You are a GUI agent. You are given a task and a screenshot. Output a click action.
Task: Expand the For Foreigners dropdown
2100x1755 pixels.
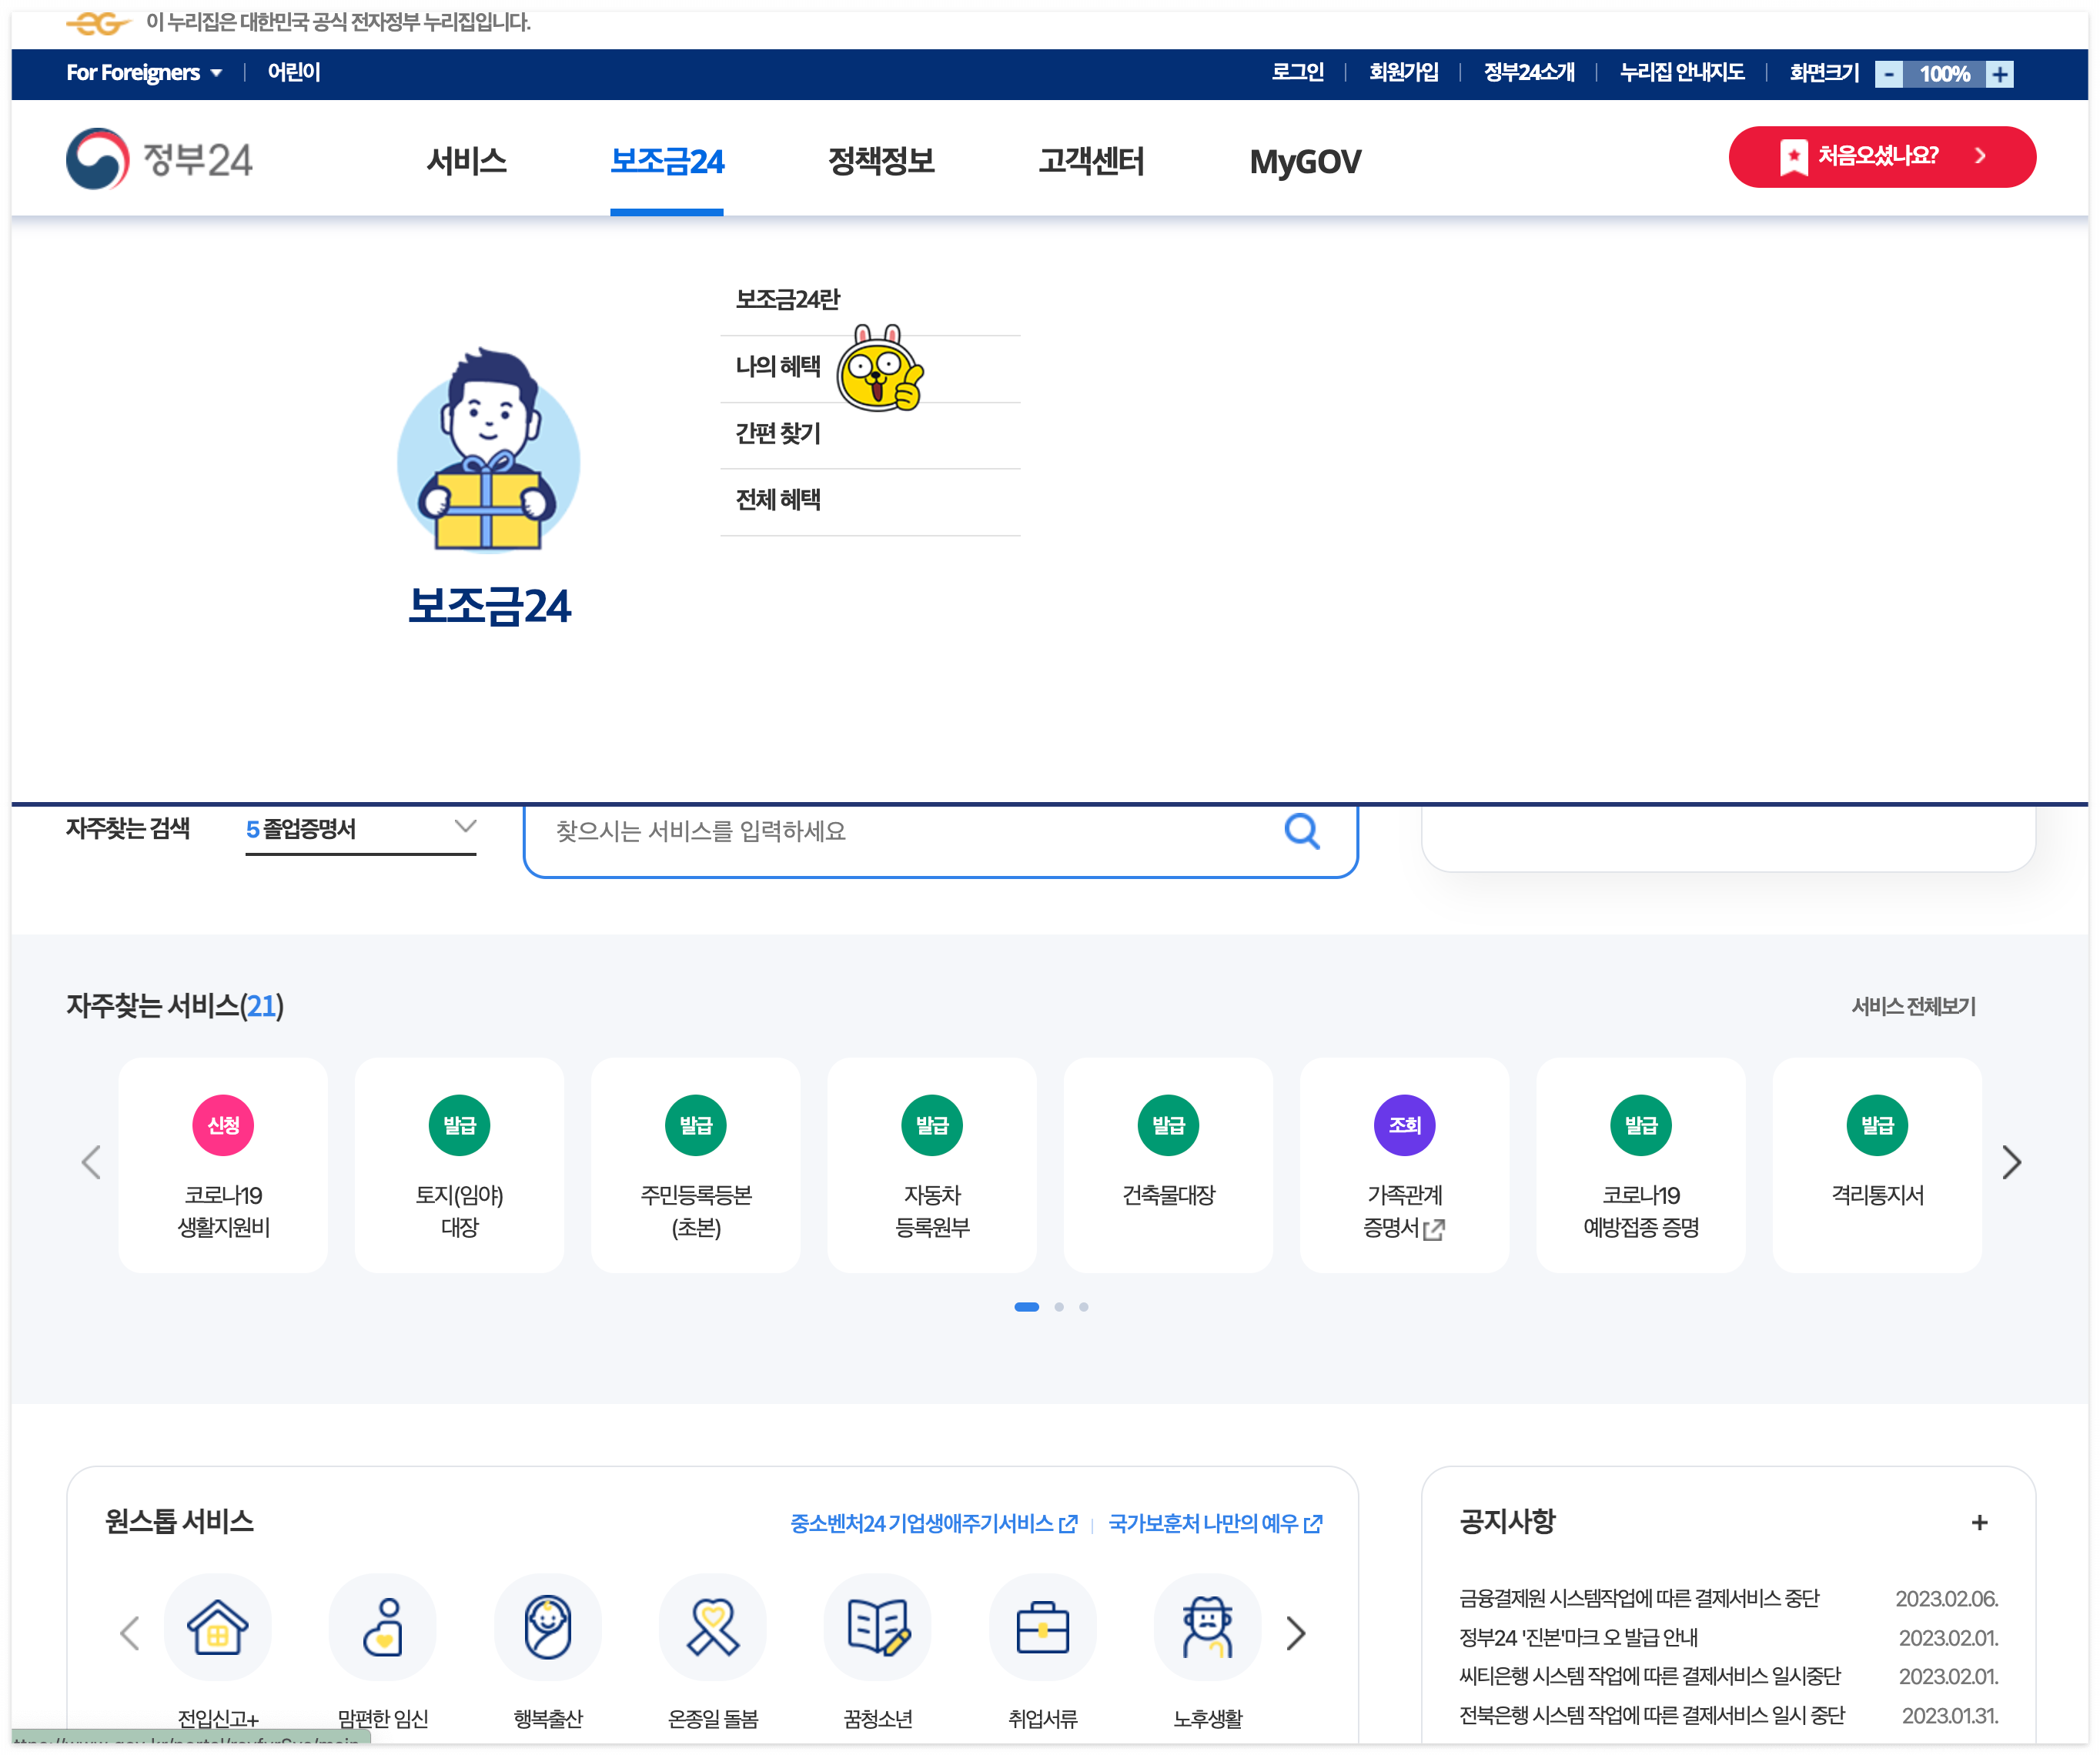point(144,73)
